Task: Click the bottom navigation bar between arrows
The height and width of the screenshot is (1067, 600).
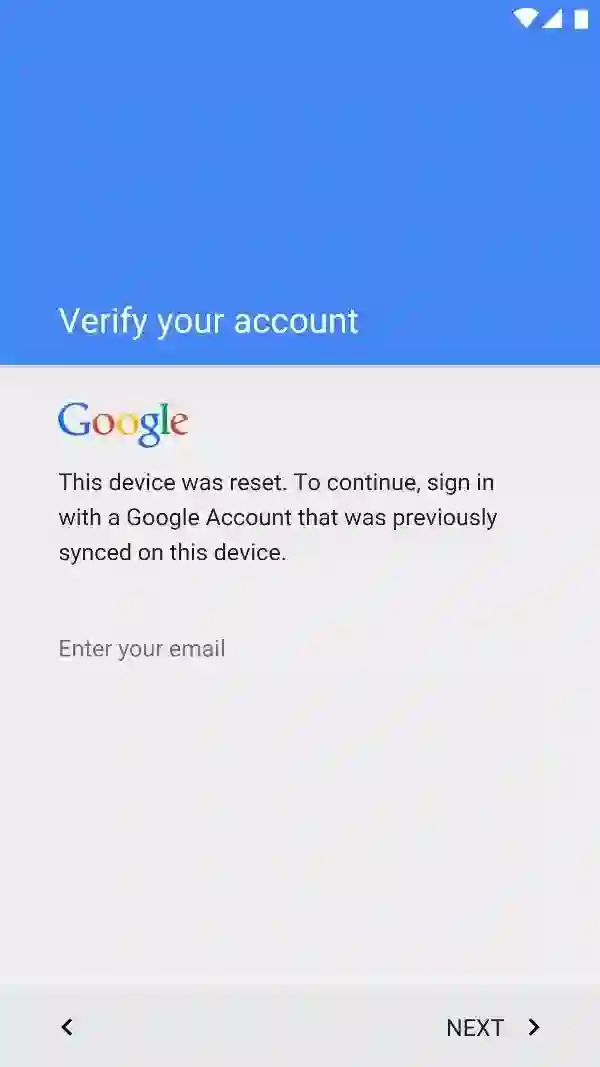Action: 259,1026
